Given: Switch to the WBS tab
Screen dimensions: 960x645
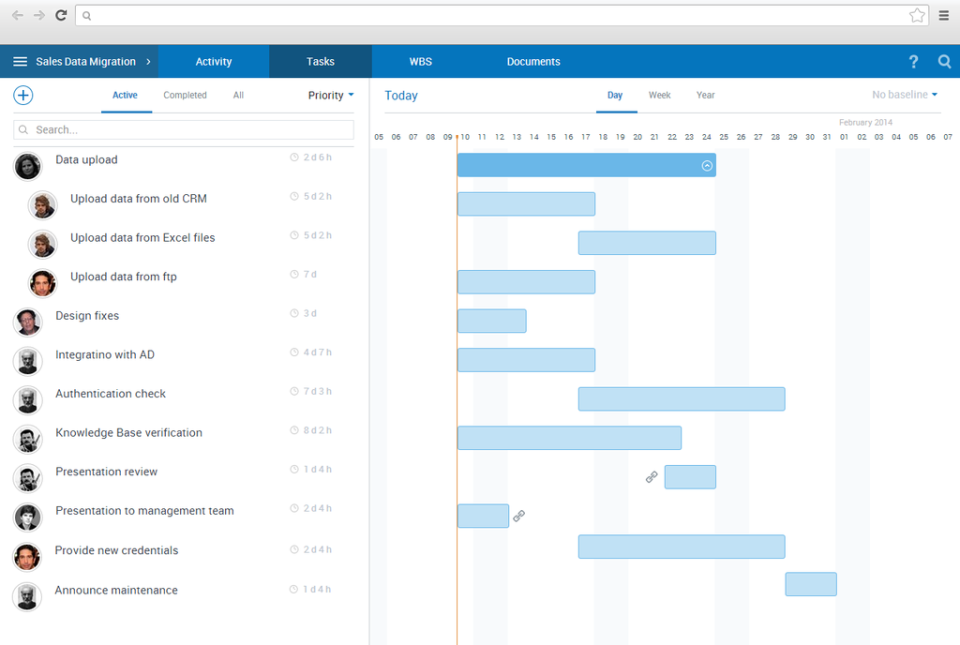Looking at the screenshot, I should tap(421, 61).
